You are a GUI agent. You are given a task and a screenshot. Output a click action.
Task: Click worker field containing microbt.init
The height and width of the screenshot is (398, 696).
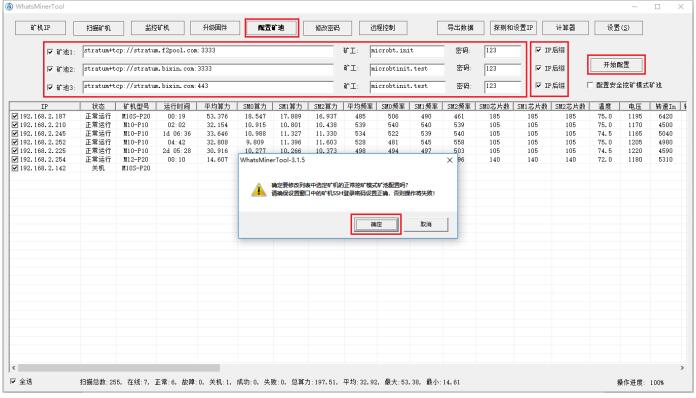[407, 51]
